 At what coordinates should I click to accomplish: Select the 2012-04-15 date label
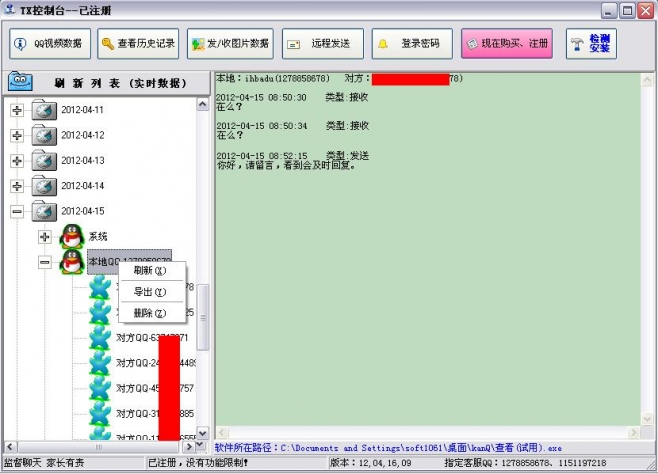click(x=83, y=211)
